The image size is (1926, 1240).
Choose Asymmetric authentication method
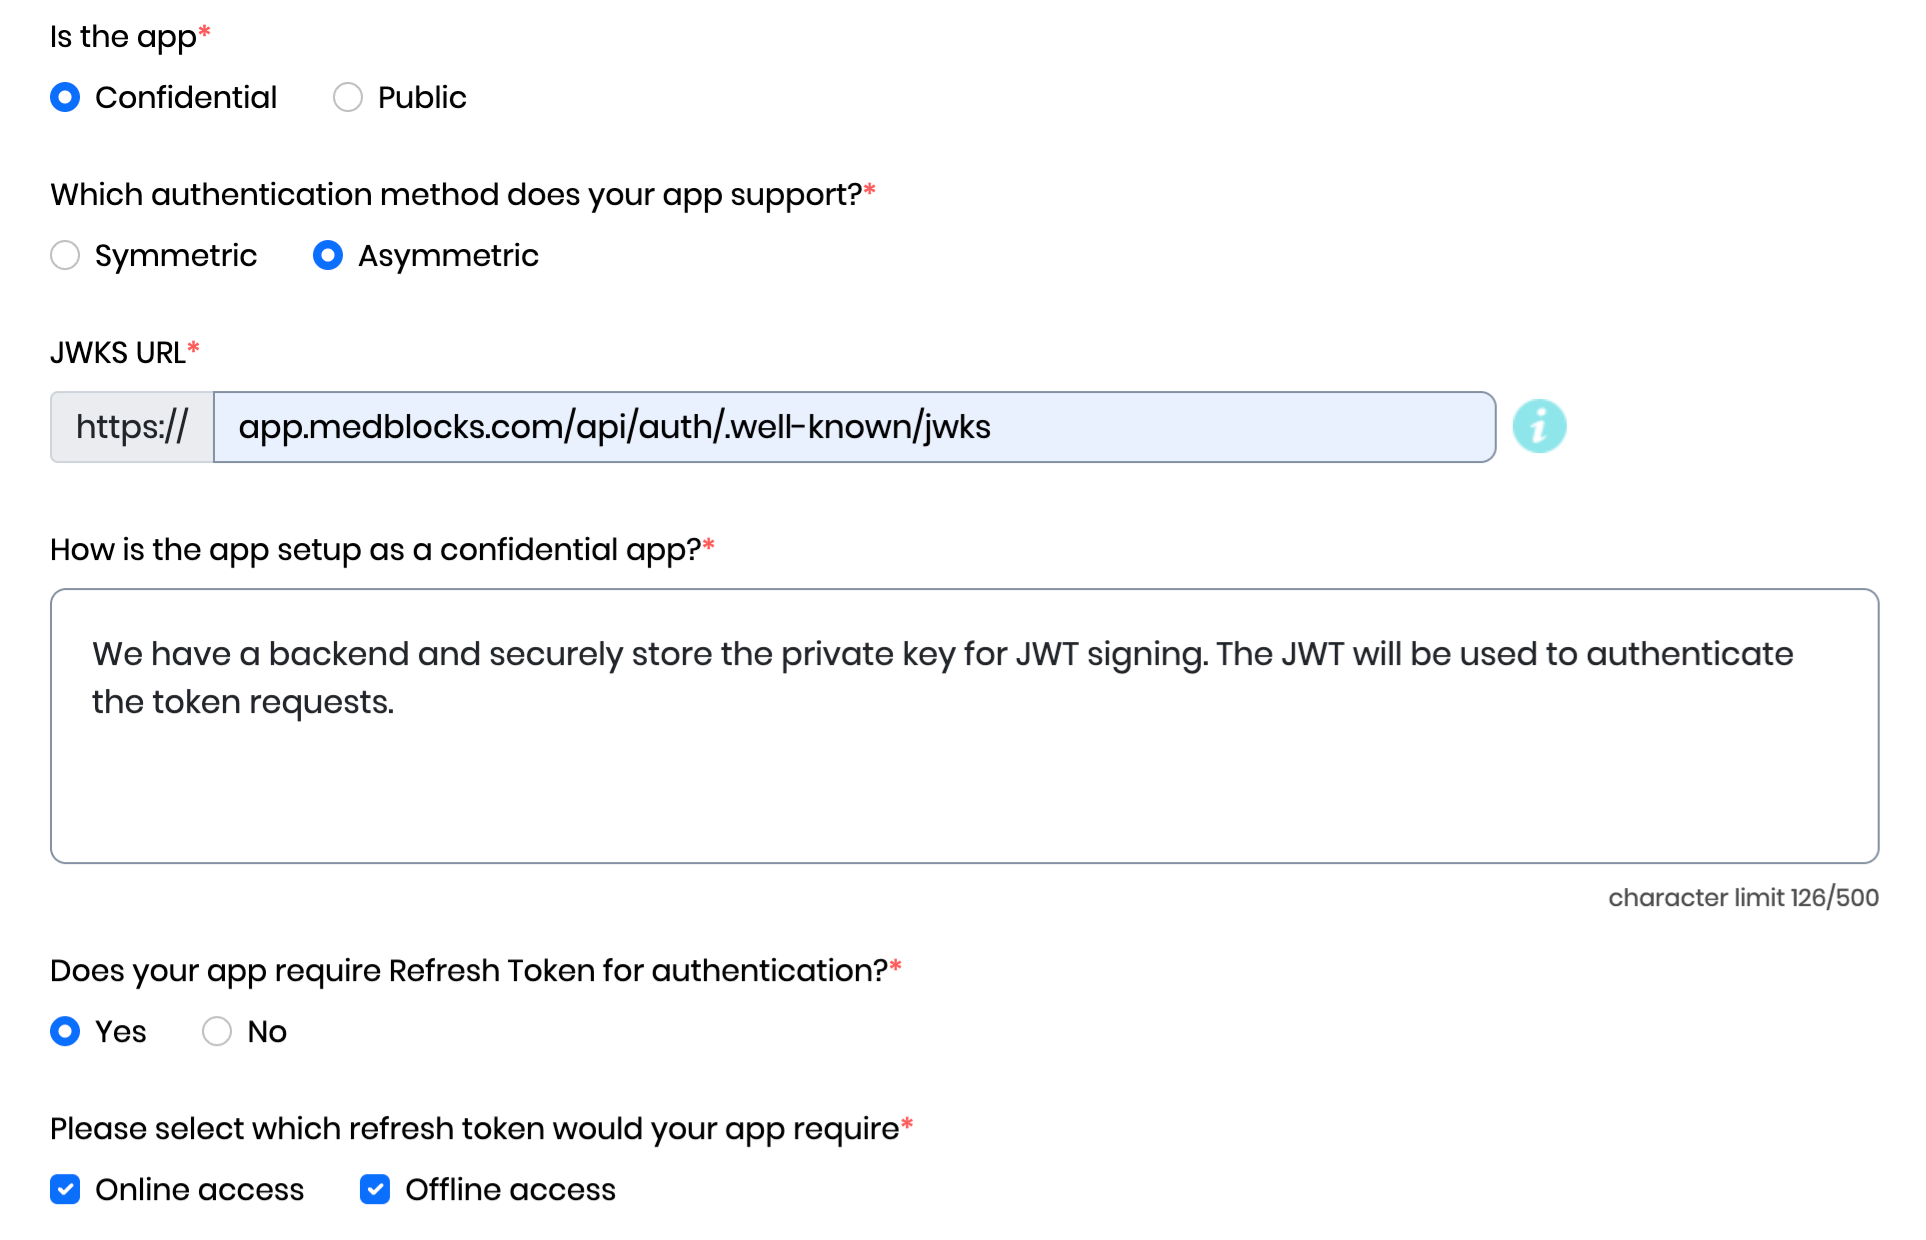pyautogui.click(x=328, y=255)
